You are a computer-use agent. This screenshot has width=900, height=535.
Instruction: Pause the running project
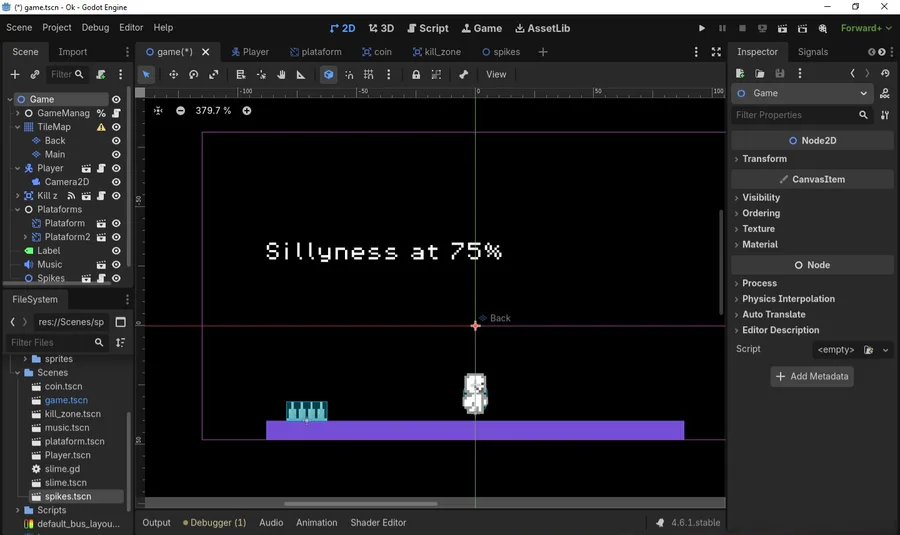pos(722,28)
